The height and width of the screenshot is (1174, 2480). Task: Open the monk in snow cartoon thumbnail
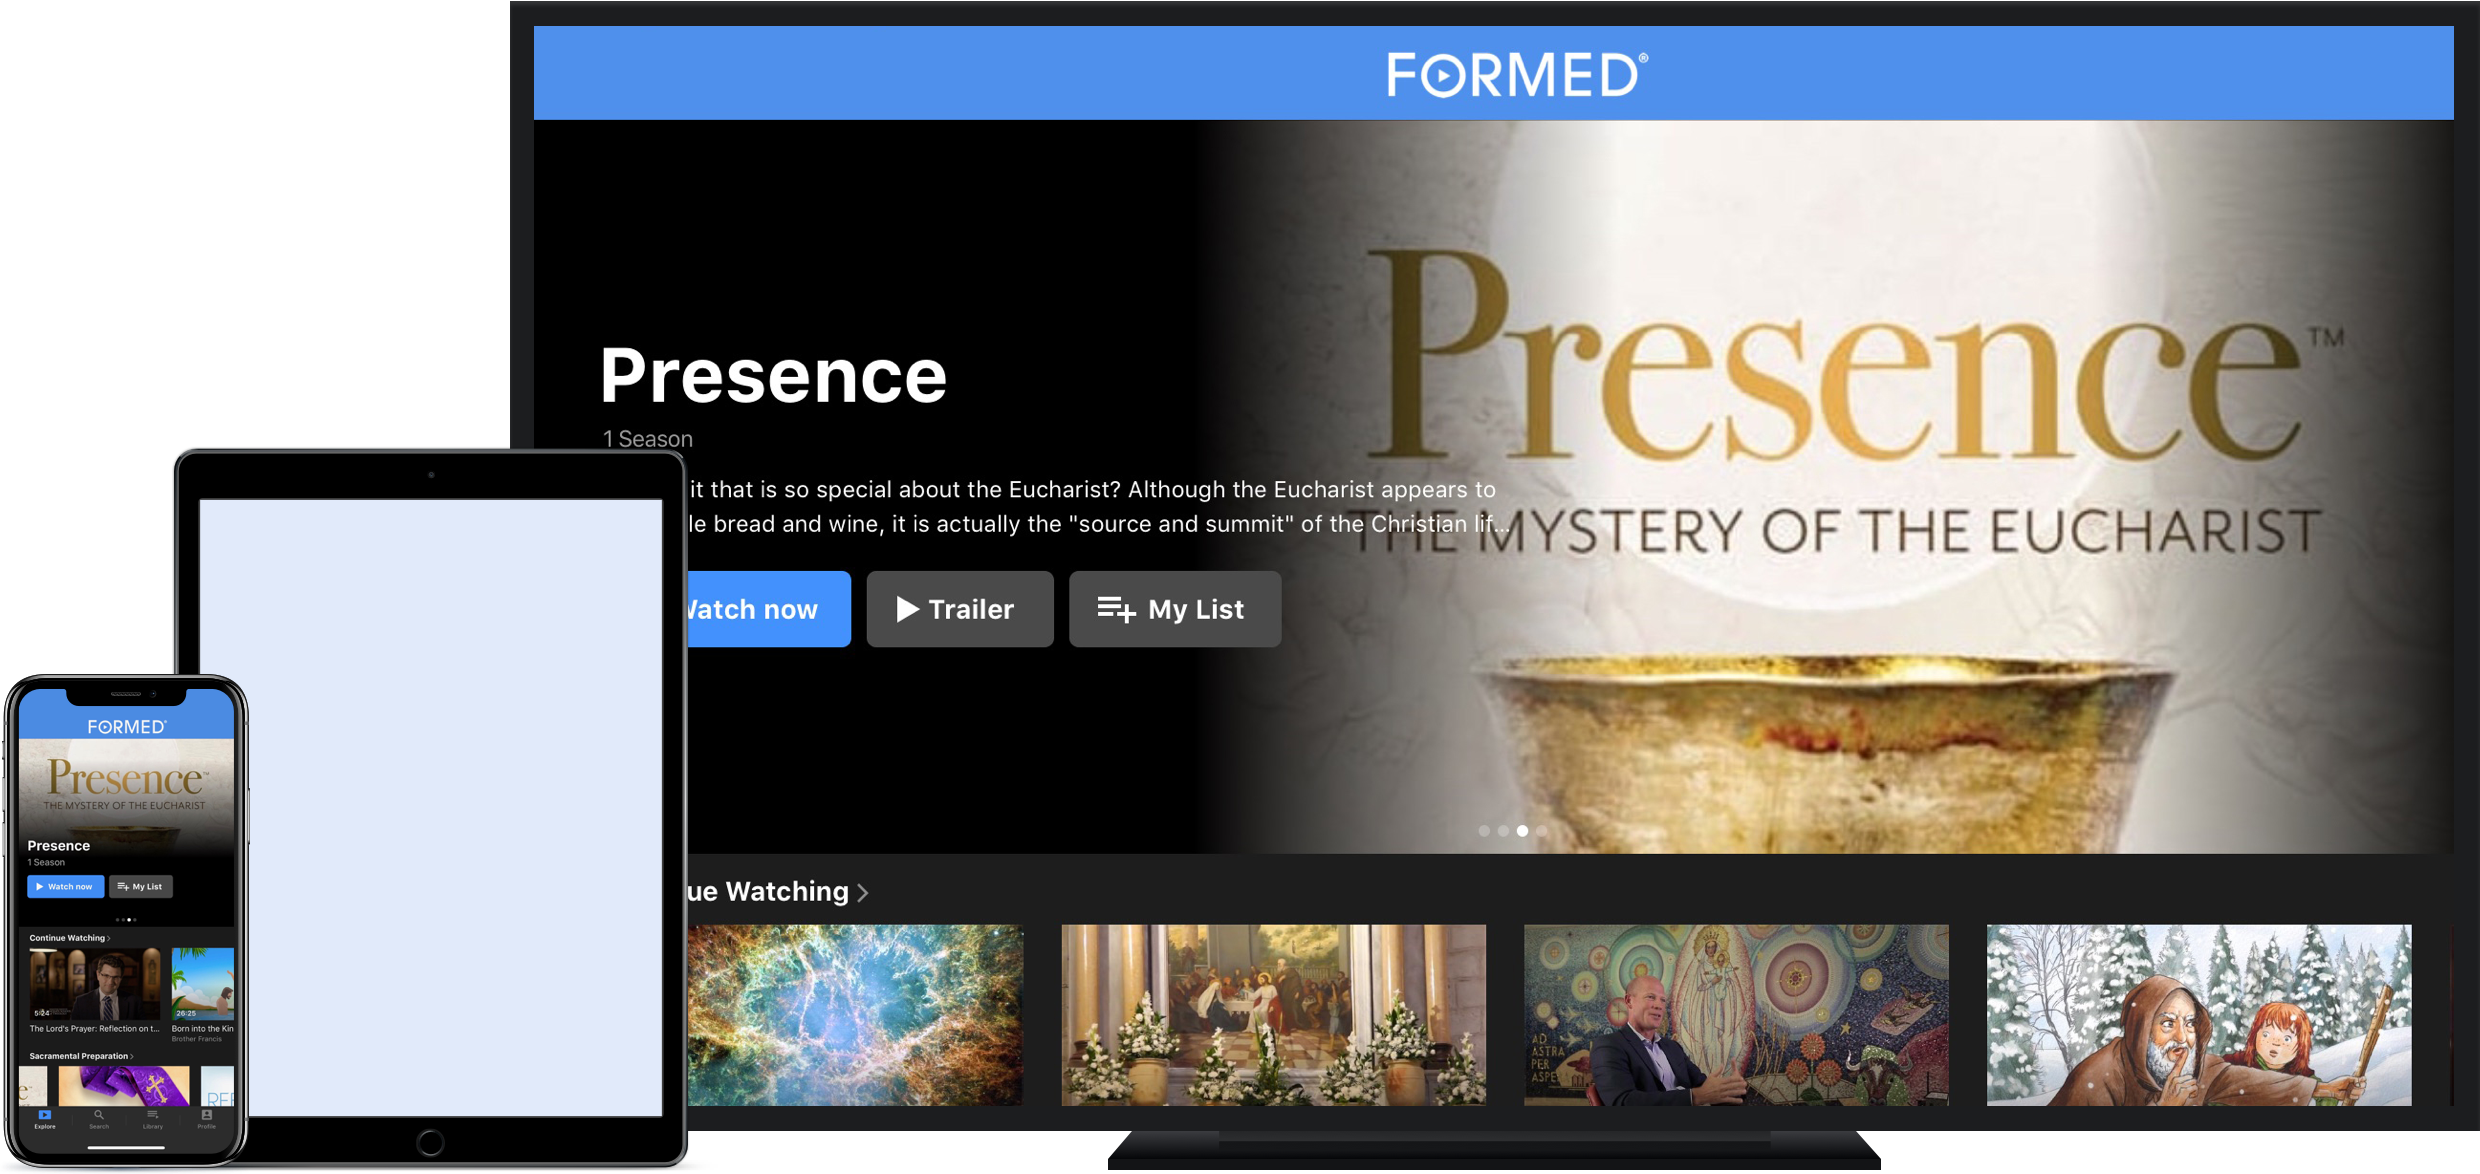[2199, 1015]
